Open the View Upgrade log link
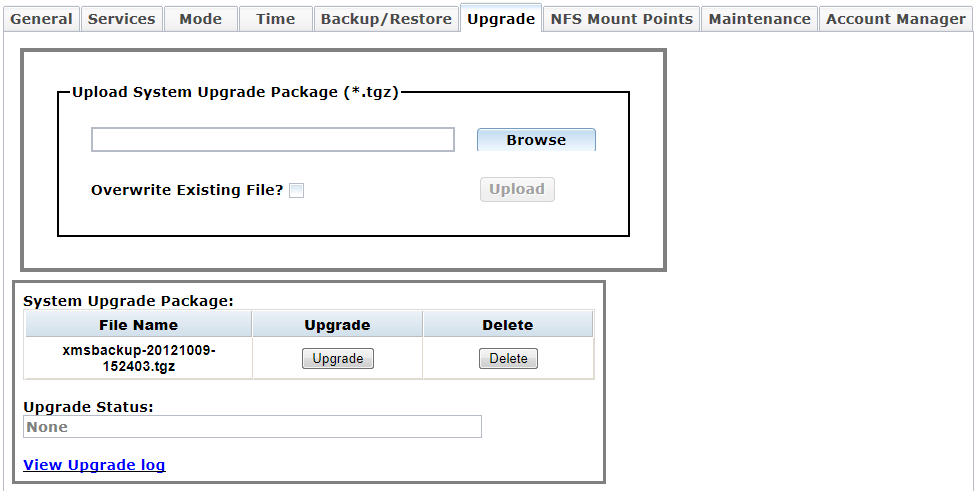The image size is (977, 491). click(x=94, y=465)
